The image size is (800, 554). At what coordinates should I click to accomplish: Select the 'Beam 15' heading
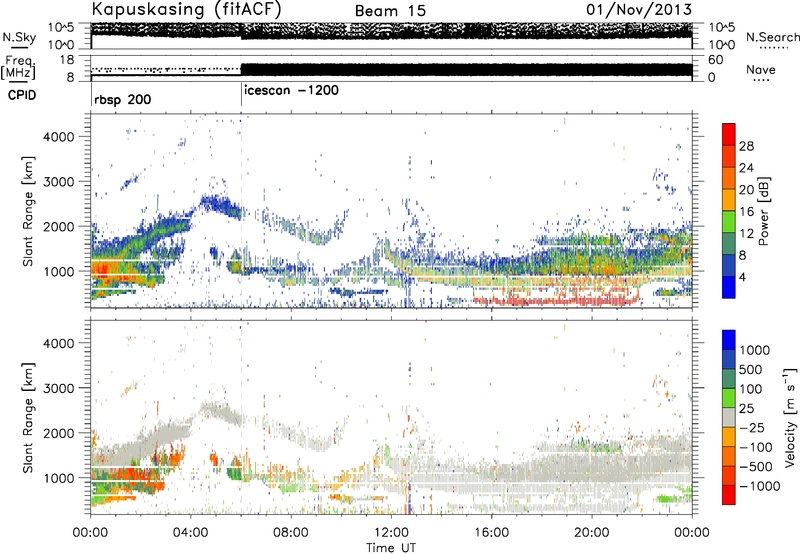[x=390, y=11]
